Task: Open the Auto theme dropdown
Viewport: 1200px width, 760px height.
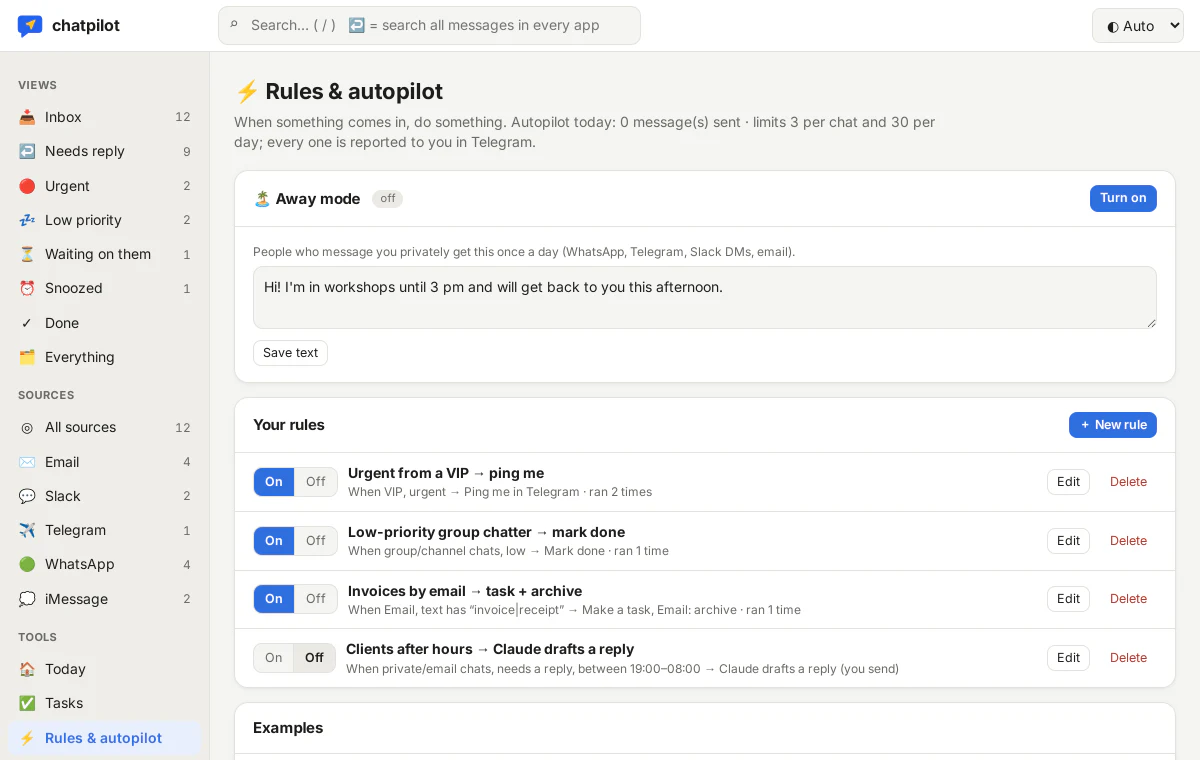Action: [1138, 26]
